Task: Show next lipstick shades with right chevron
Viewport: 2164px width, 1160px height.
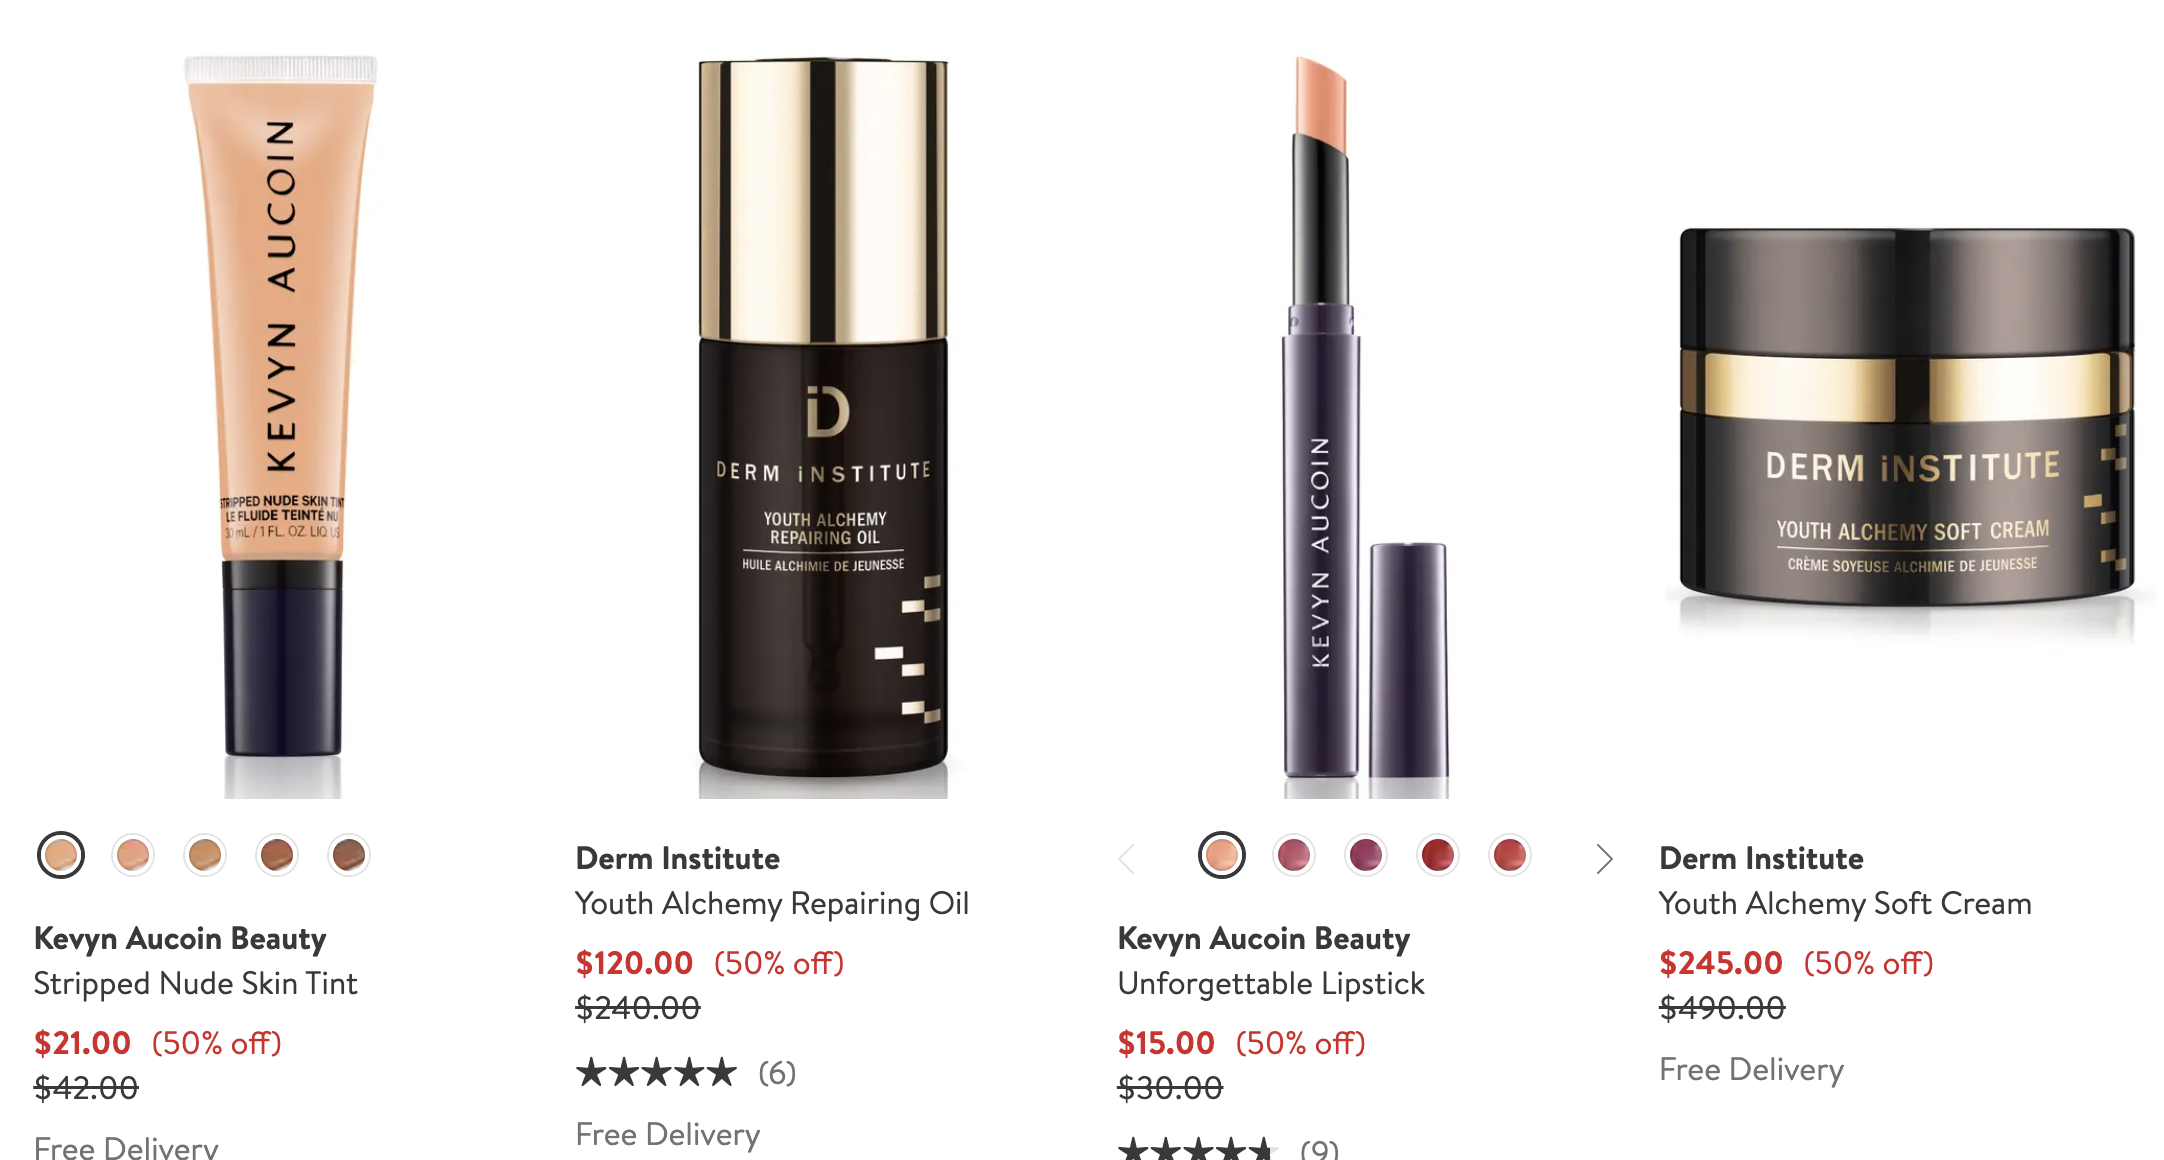Action: coord(1604,859)
